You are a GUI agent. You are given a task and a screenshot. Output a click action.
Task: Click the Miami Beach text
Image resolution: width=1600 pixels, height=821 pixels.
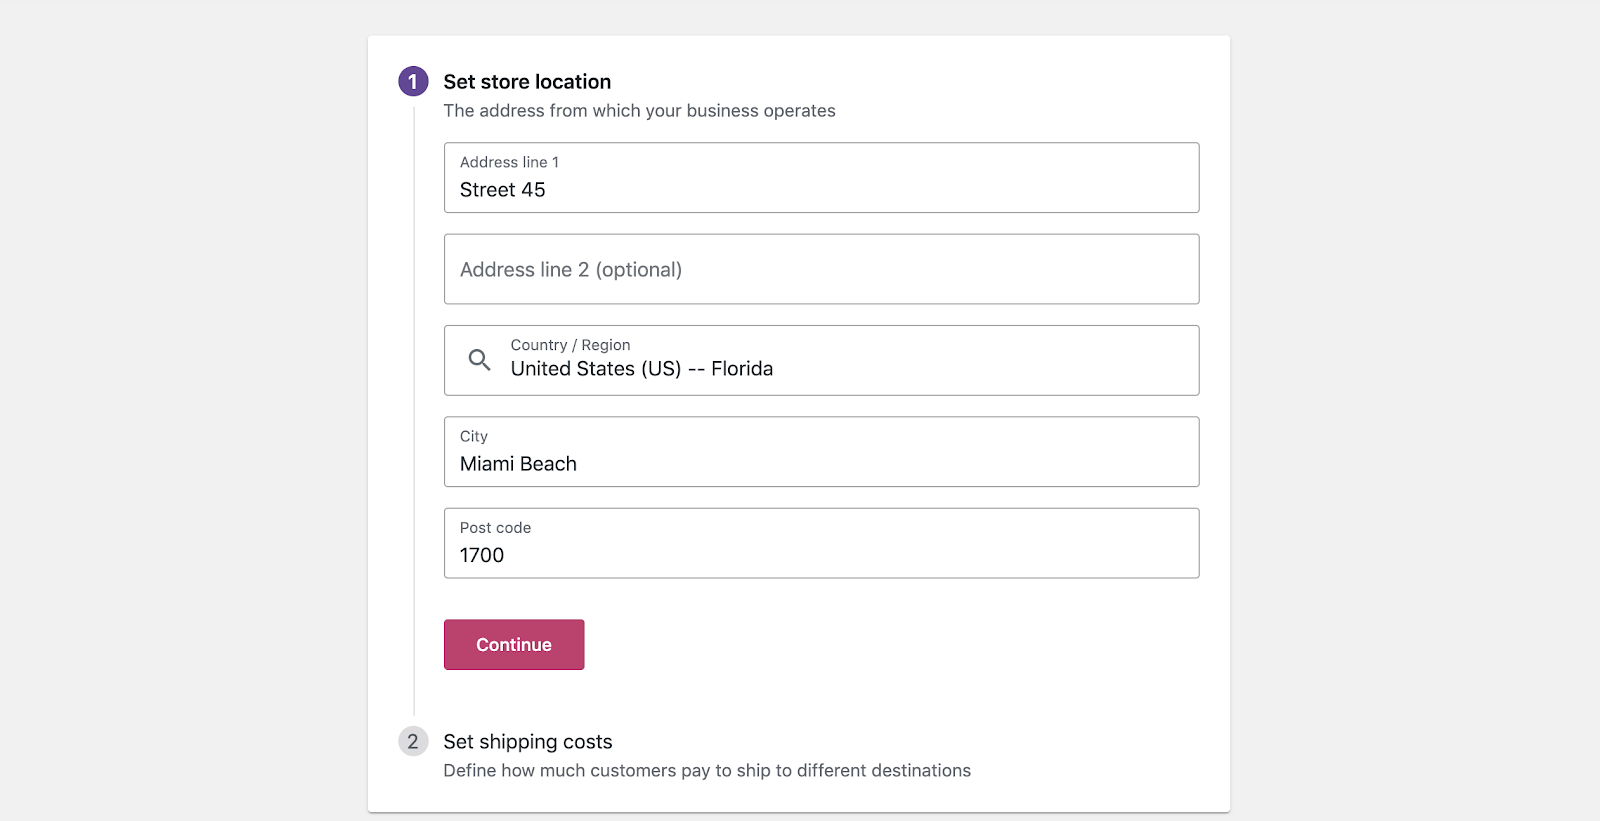pos(518,464)
